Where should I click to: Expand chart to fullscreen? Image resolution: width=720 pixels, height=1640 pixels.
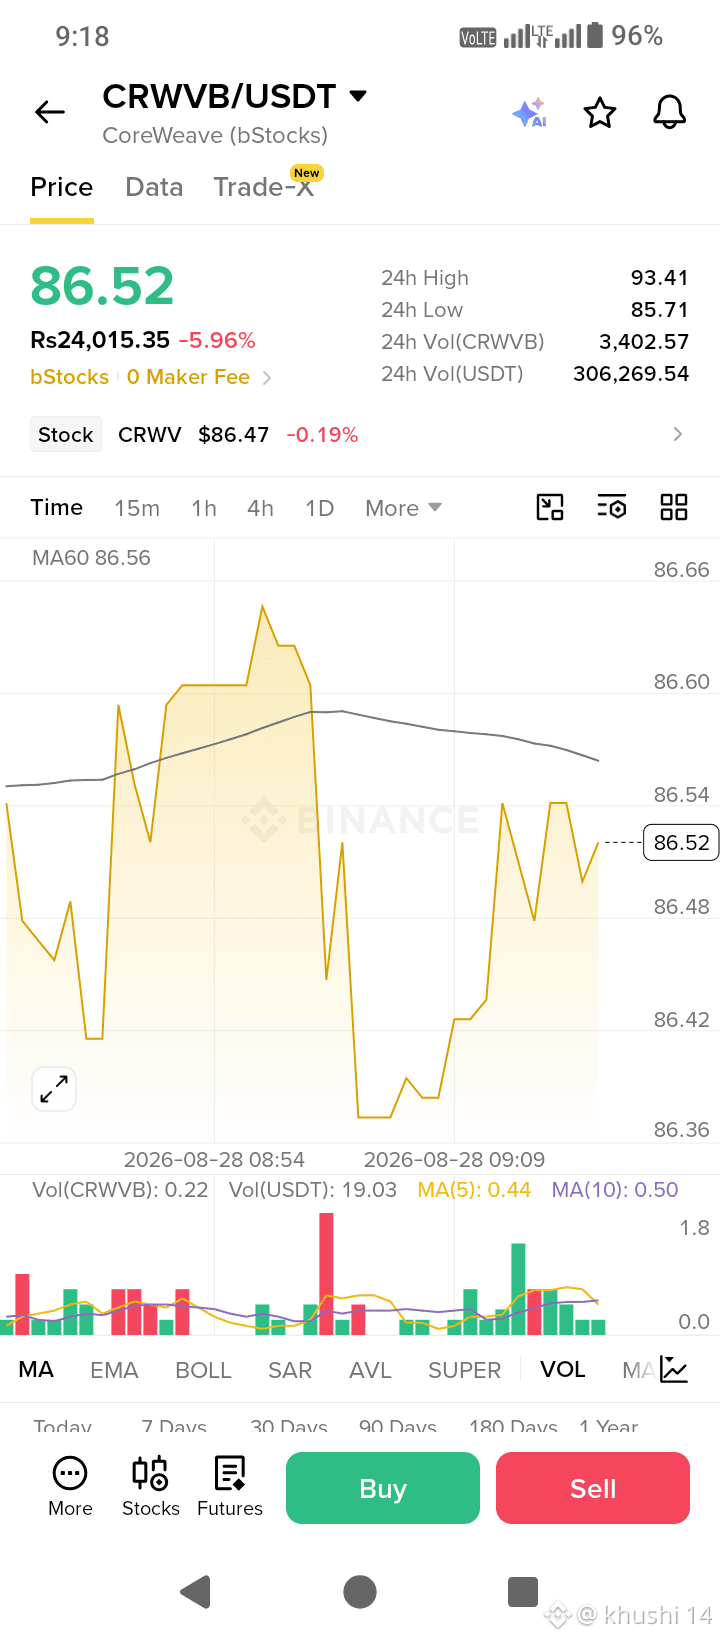coord(54,1089)
